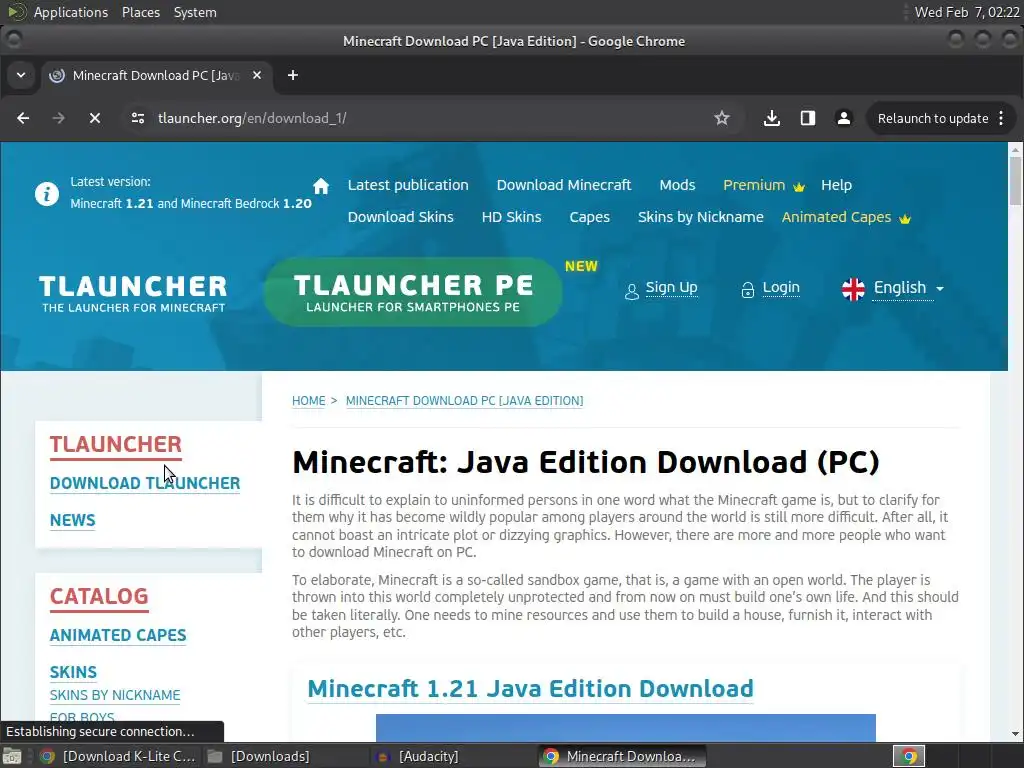Open Latest publication nav item

408,185
